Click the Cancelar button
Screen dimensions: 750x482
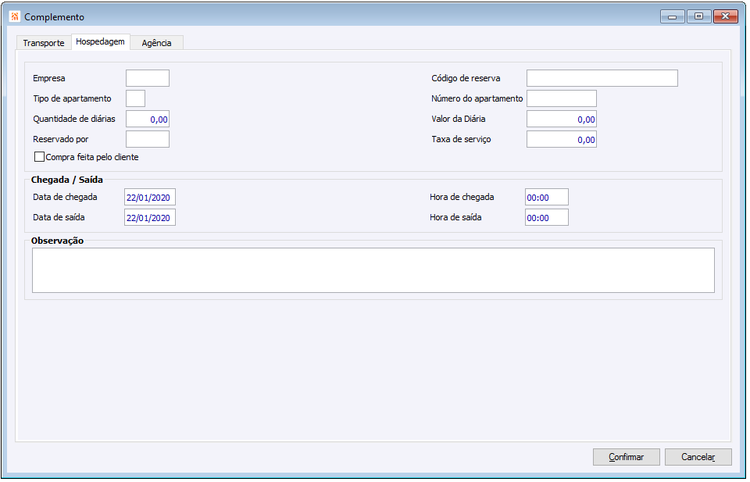coord(698,457)
